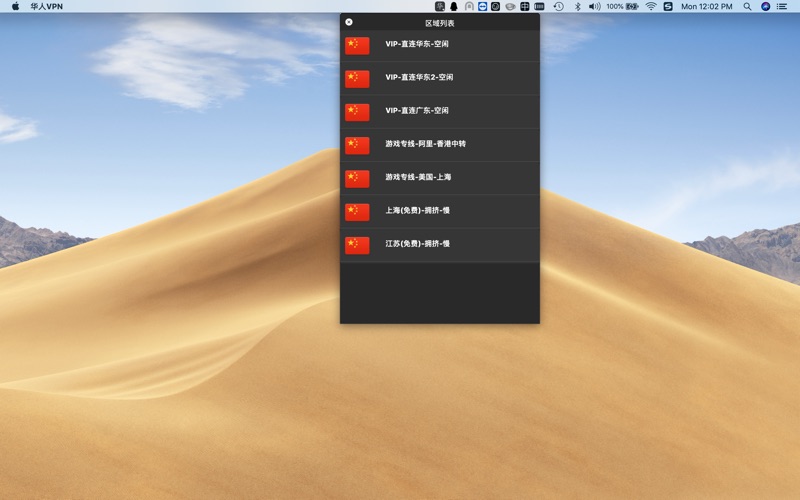Open the 华人VPN app menu
This screenshot has height=500, width=800.
pos(46,6)
